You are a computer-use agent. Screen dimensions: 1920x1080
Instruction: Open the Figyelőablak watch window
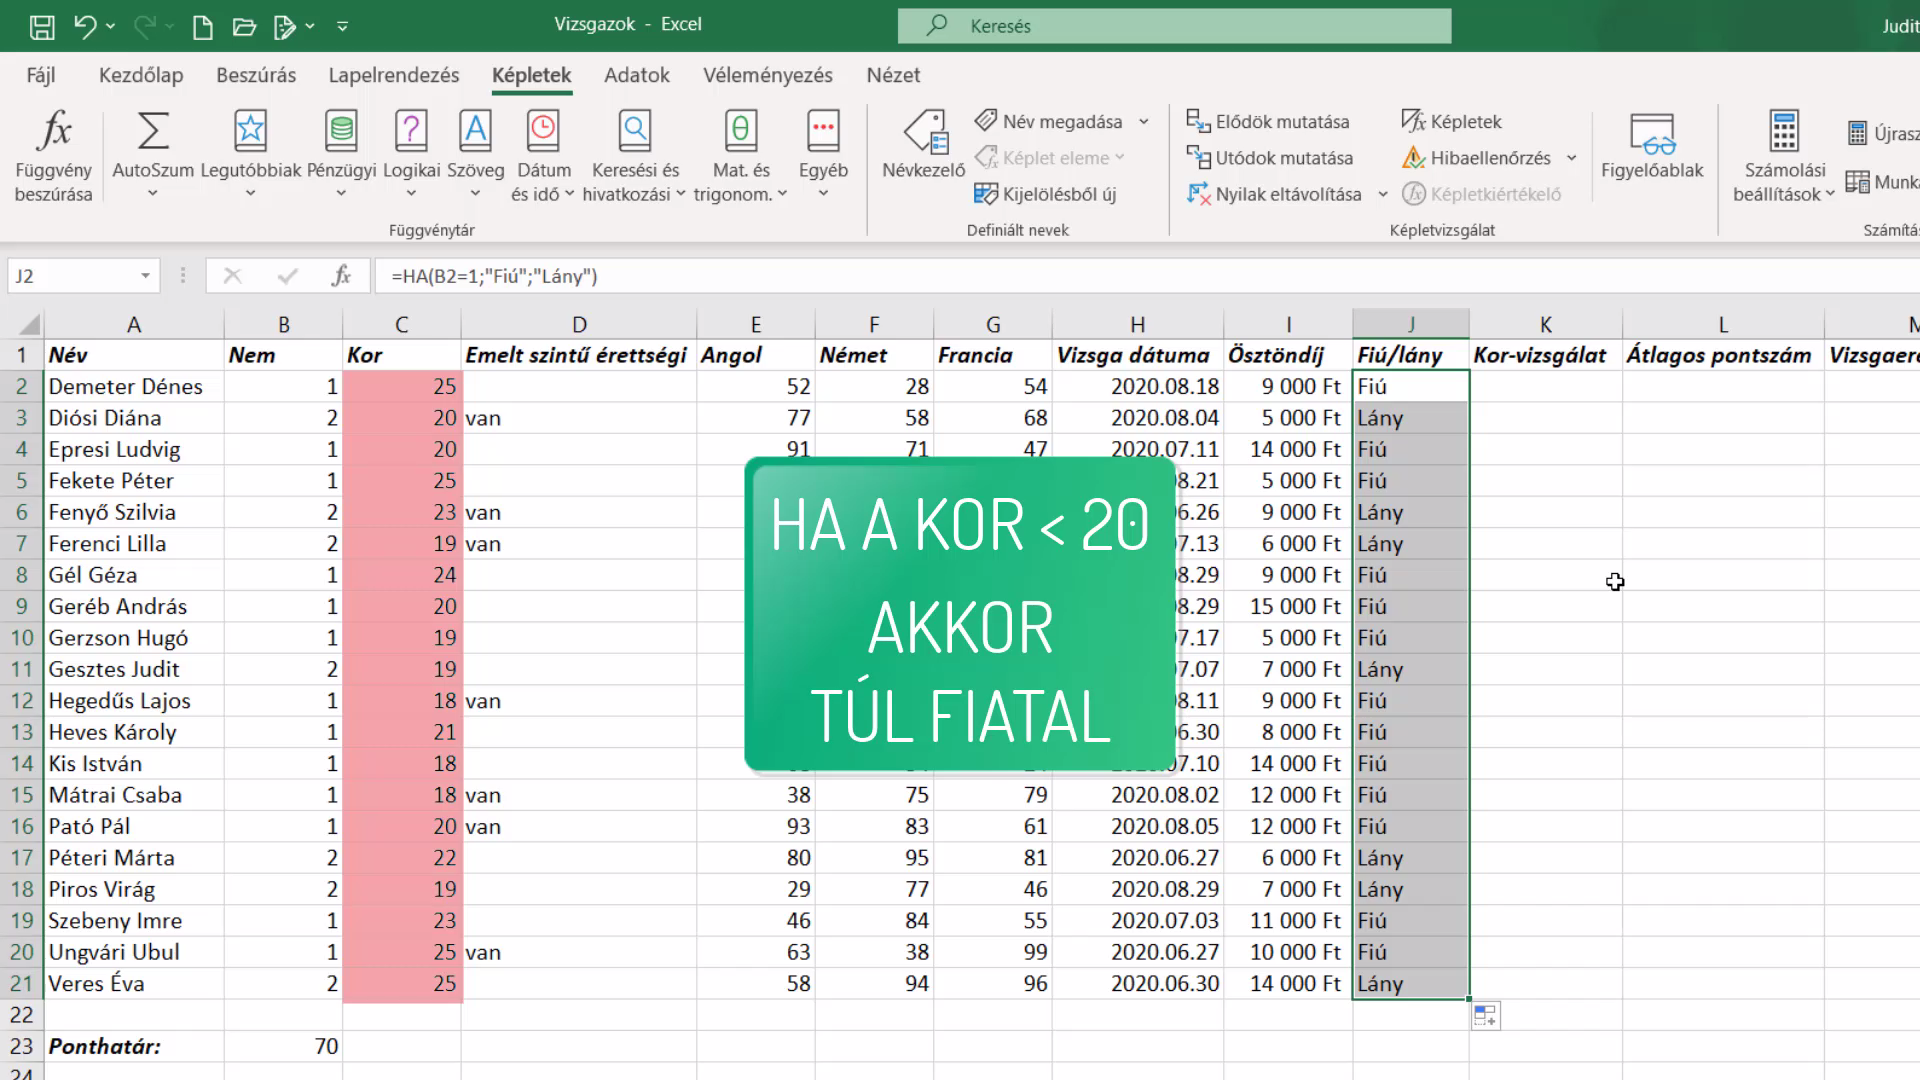point(1652,145)
